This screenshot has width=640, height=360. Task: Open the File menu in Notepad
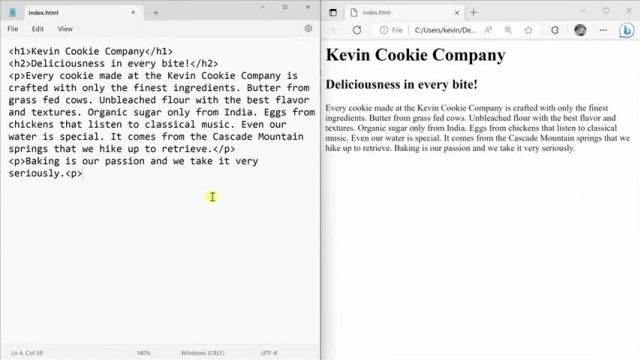[x=13, y=29]
